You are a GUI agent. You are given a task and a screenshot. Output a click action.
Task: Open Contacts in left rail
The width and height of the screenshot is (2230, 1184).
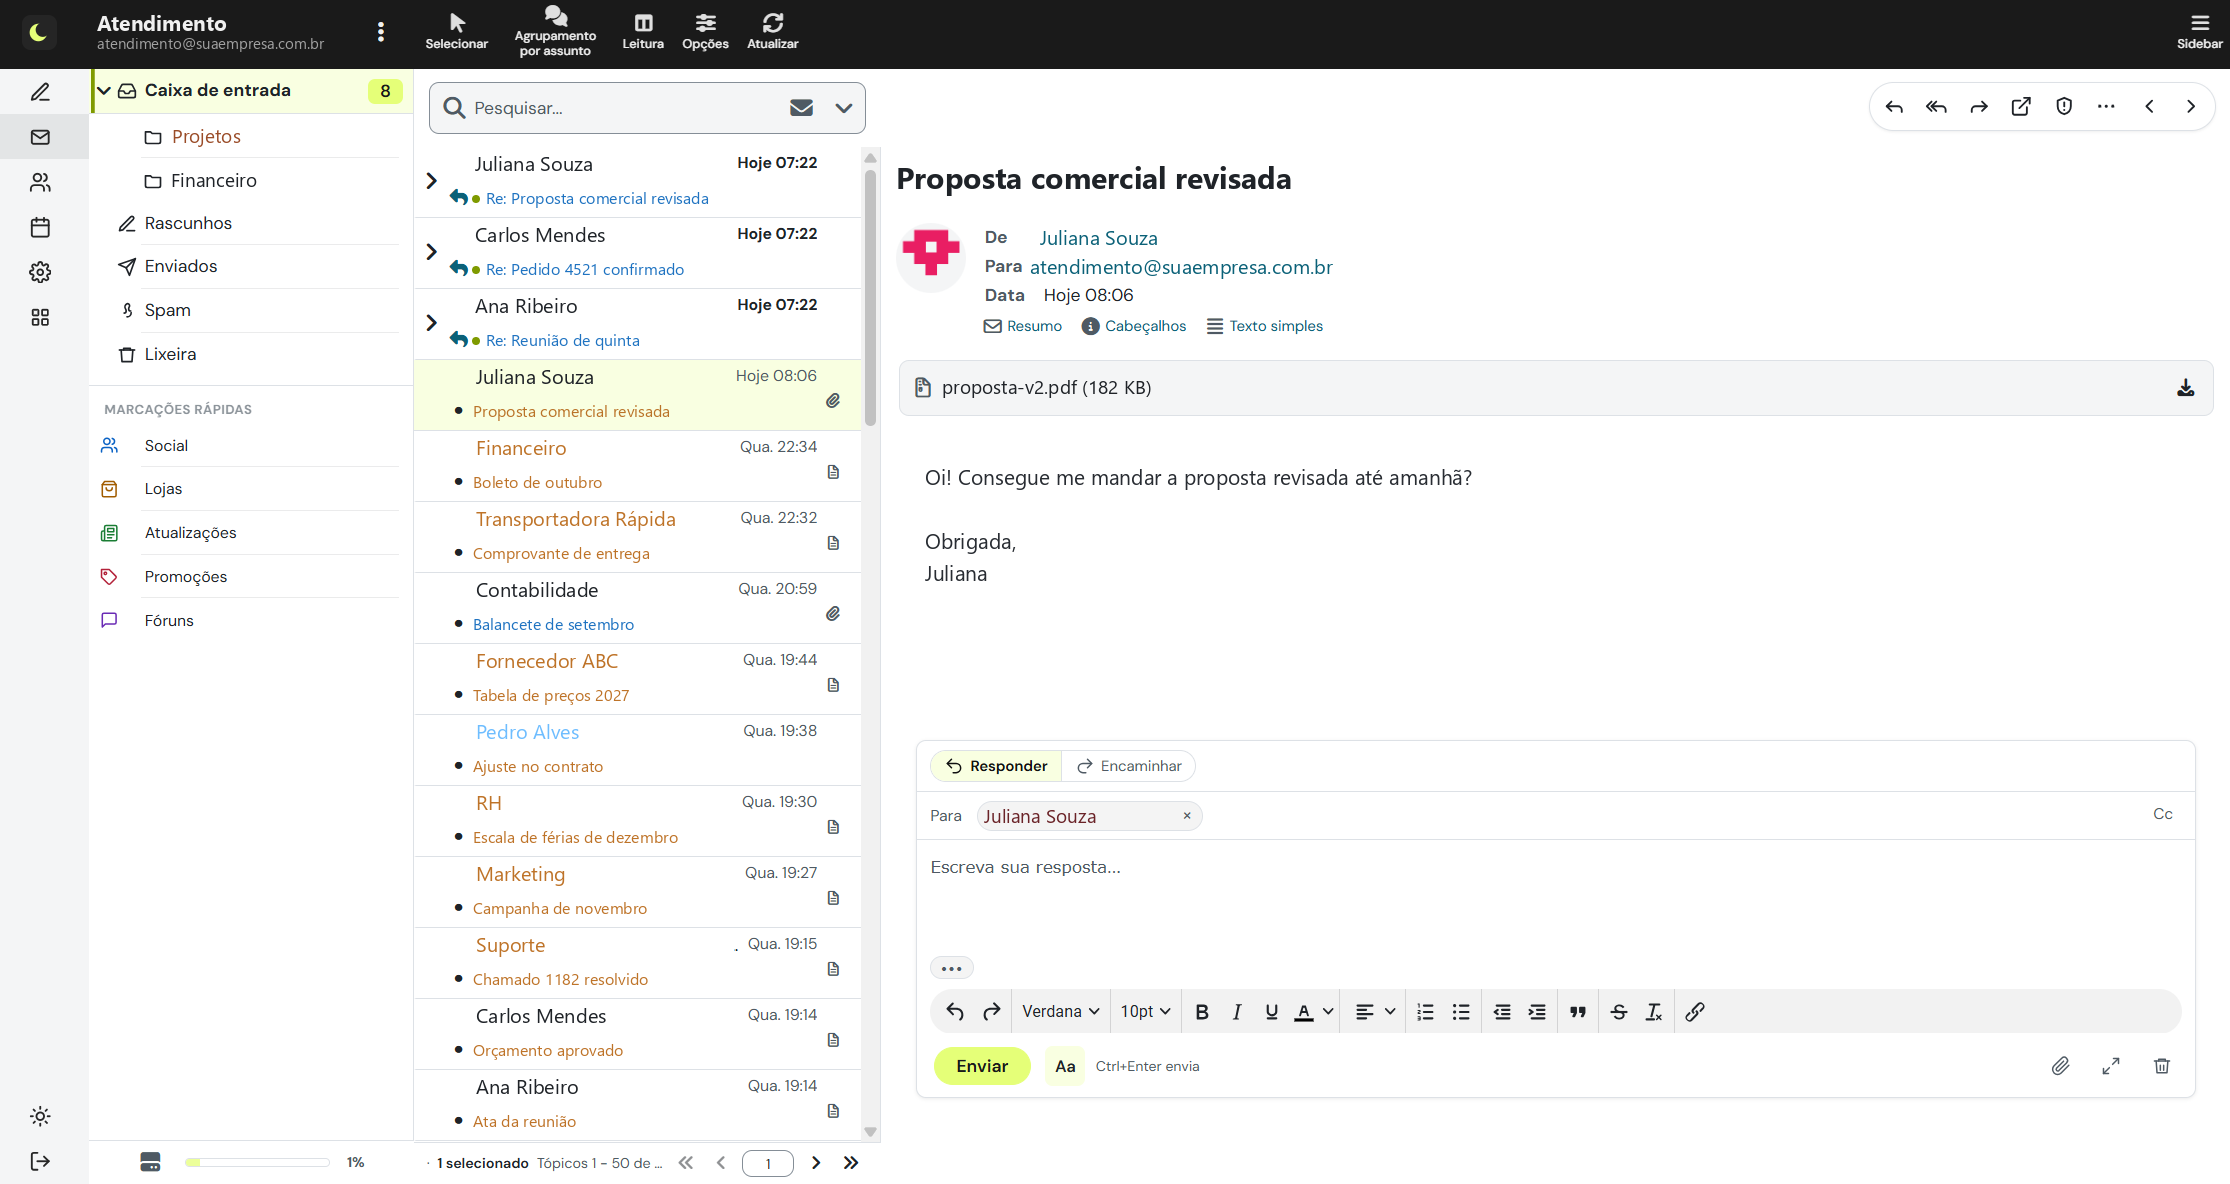(40, 182)
